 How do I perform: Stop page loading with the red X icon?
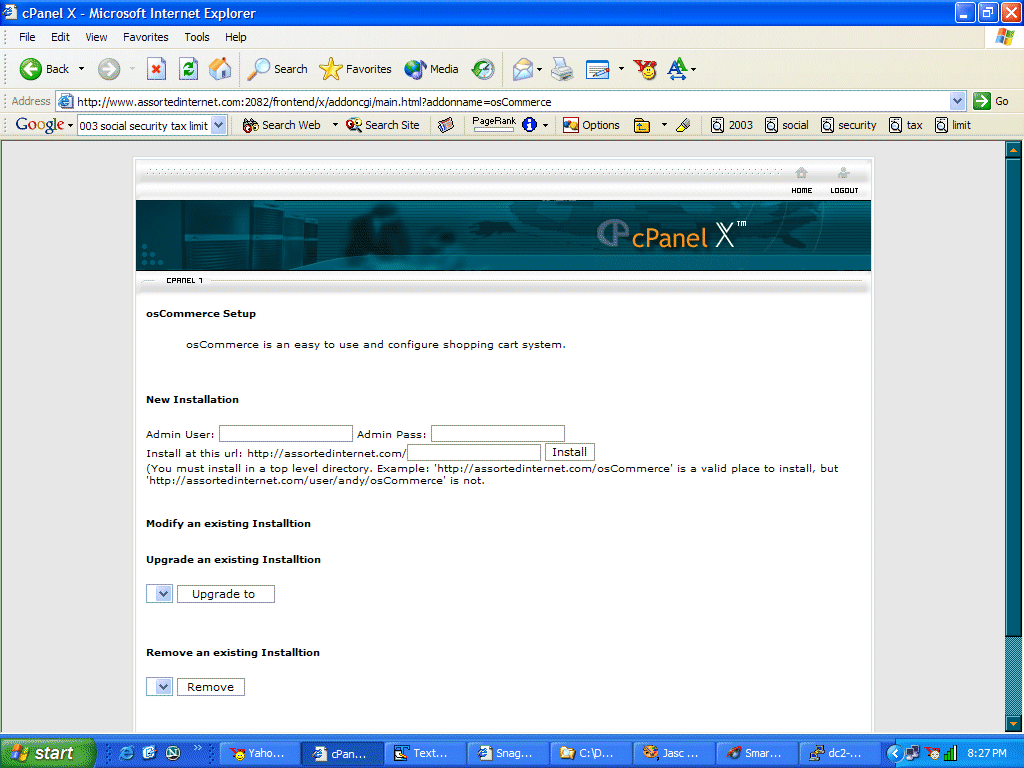(156, 69)
